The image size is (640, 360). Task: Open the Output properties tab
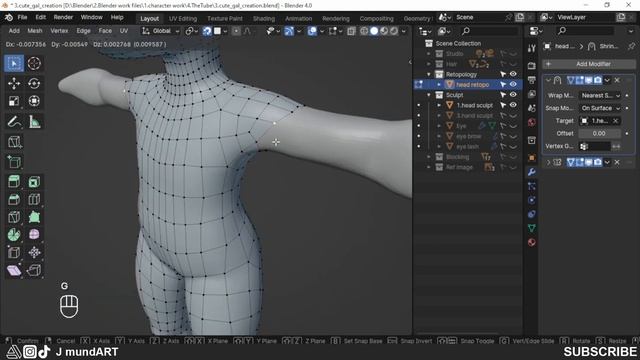[x=531, y=80]
